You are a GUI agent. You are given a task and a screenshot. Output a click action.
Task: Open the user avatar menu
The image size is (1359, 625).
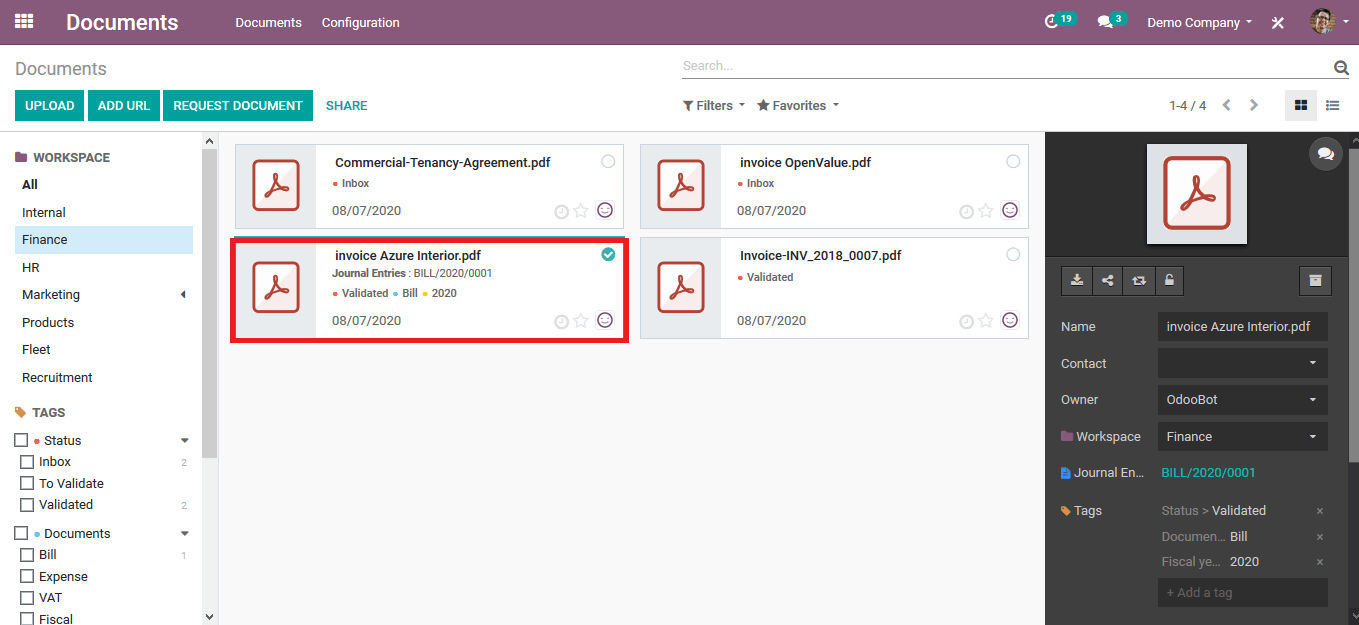(x=1329, y=21)
